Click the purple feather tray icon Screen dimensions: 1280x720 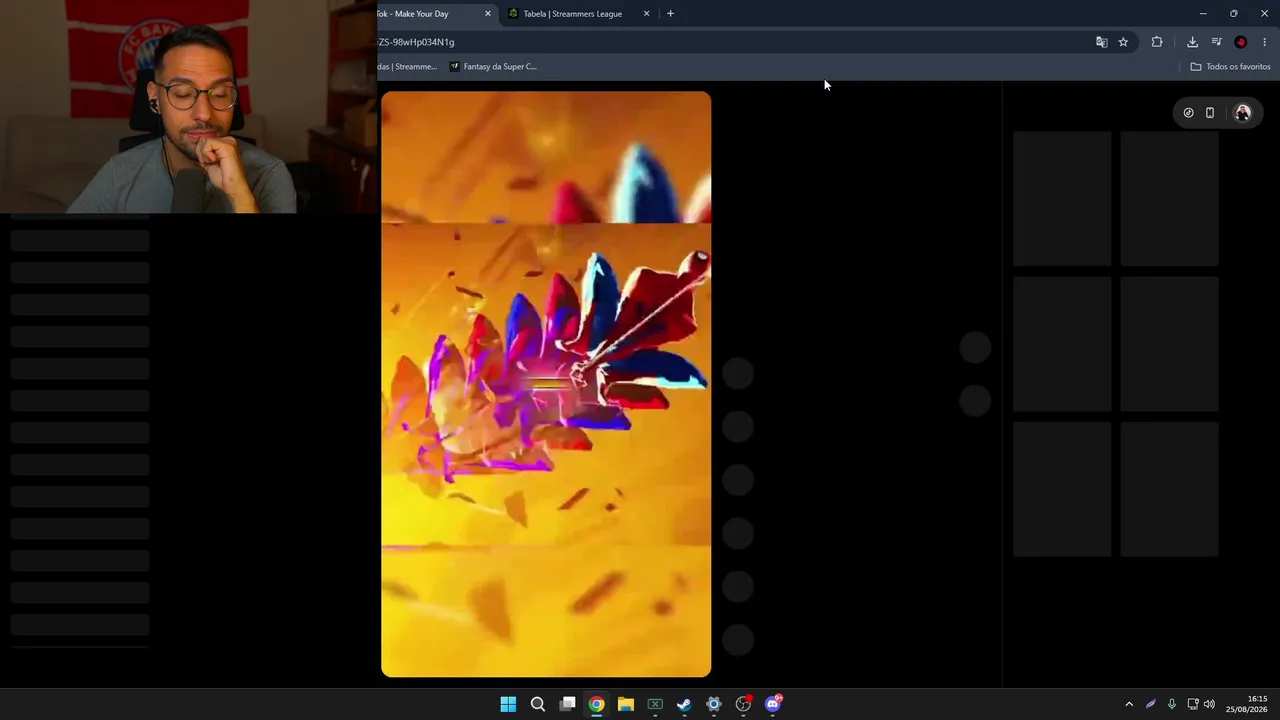(x=1151, y=704)
